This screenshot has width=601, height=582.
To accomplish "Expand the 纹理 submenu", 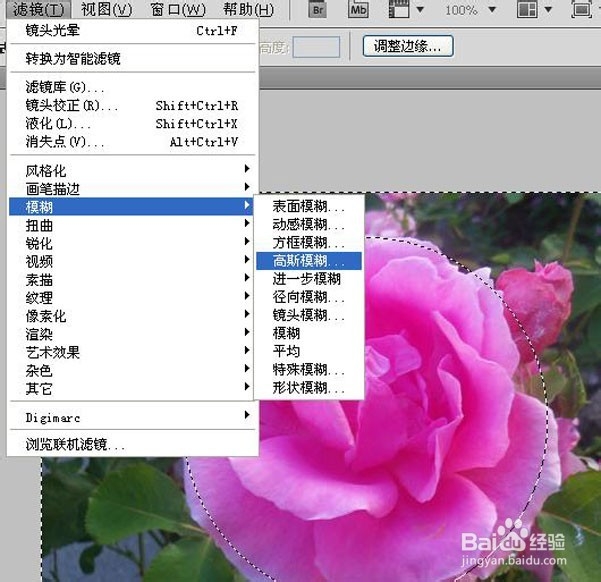I will (131, 298).
